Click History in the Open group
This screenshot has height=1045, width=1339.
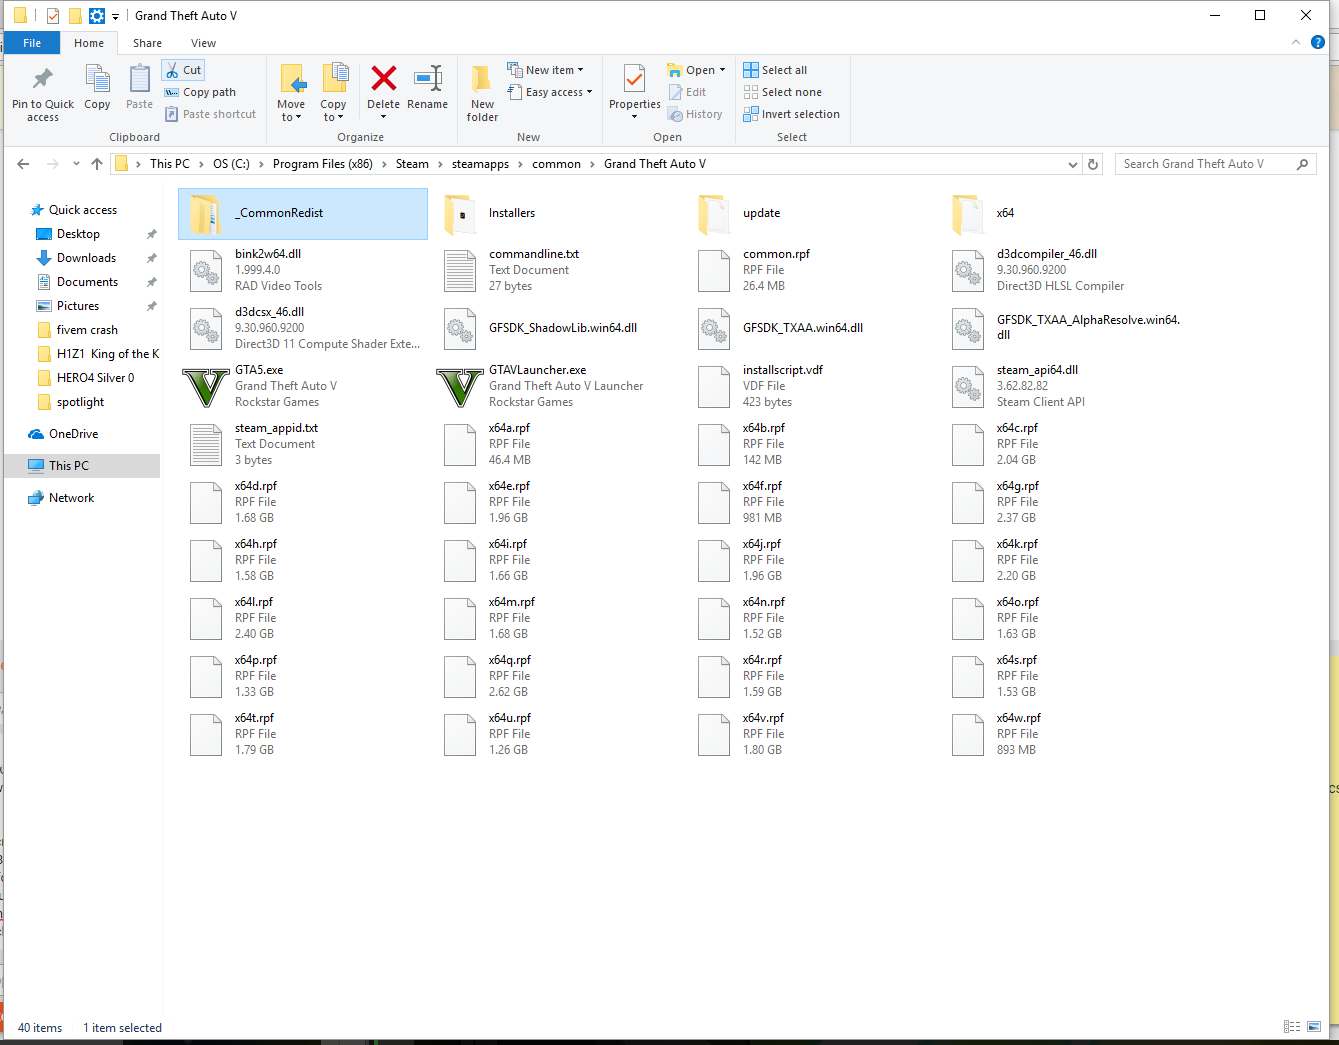[695, 114]
